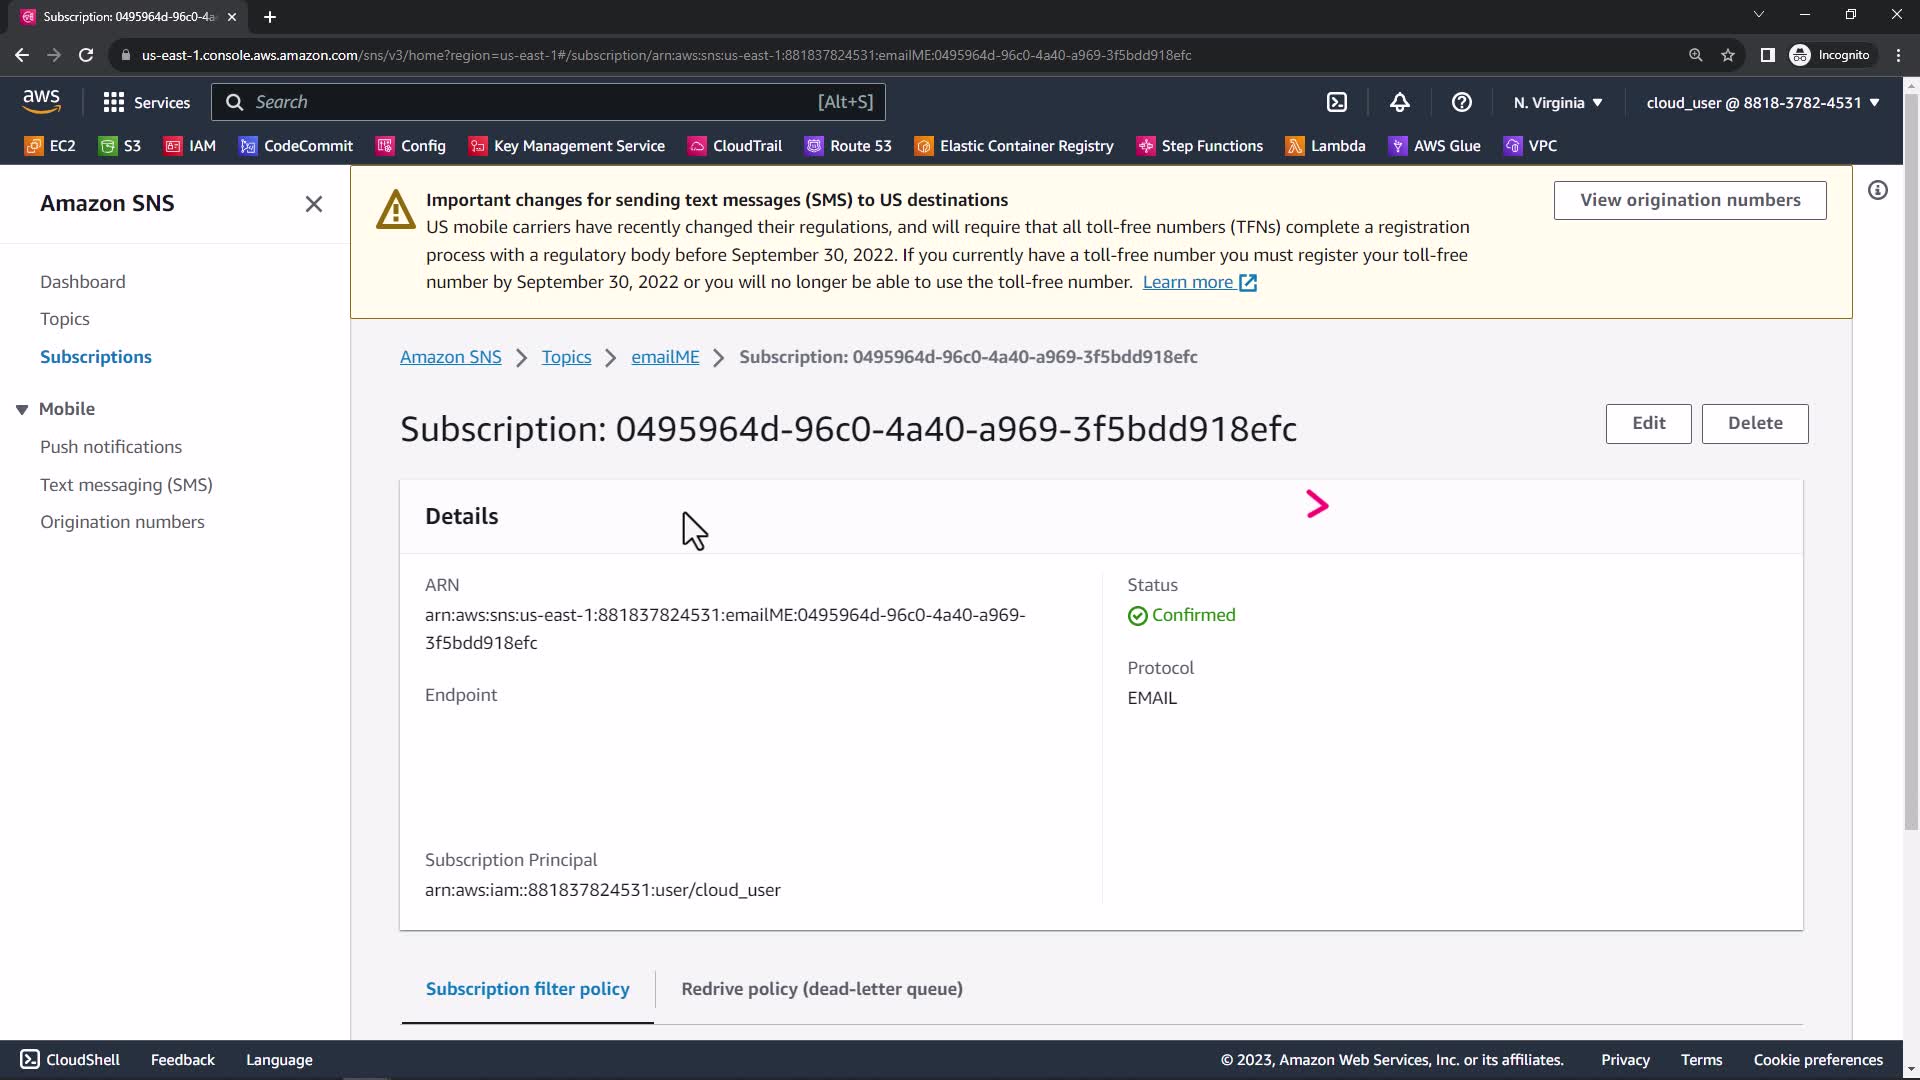Image resolution: width=1920 pixels, height=1080 pixels.
Task: Open the EC2 favorites shortcut
Action: click(x=50, y=146)
